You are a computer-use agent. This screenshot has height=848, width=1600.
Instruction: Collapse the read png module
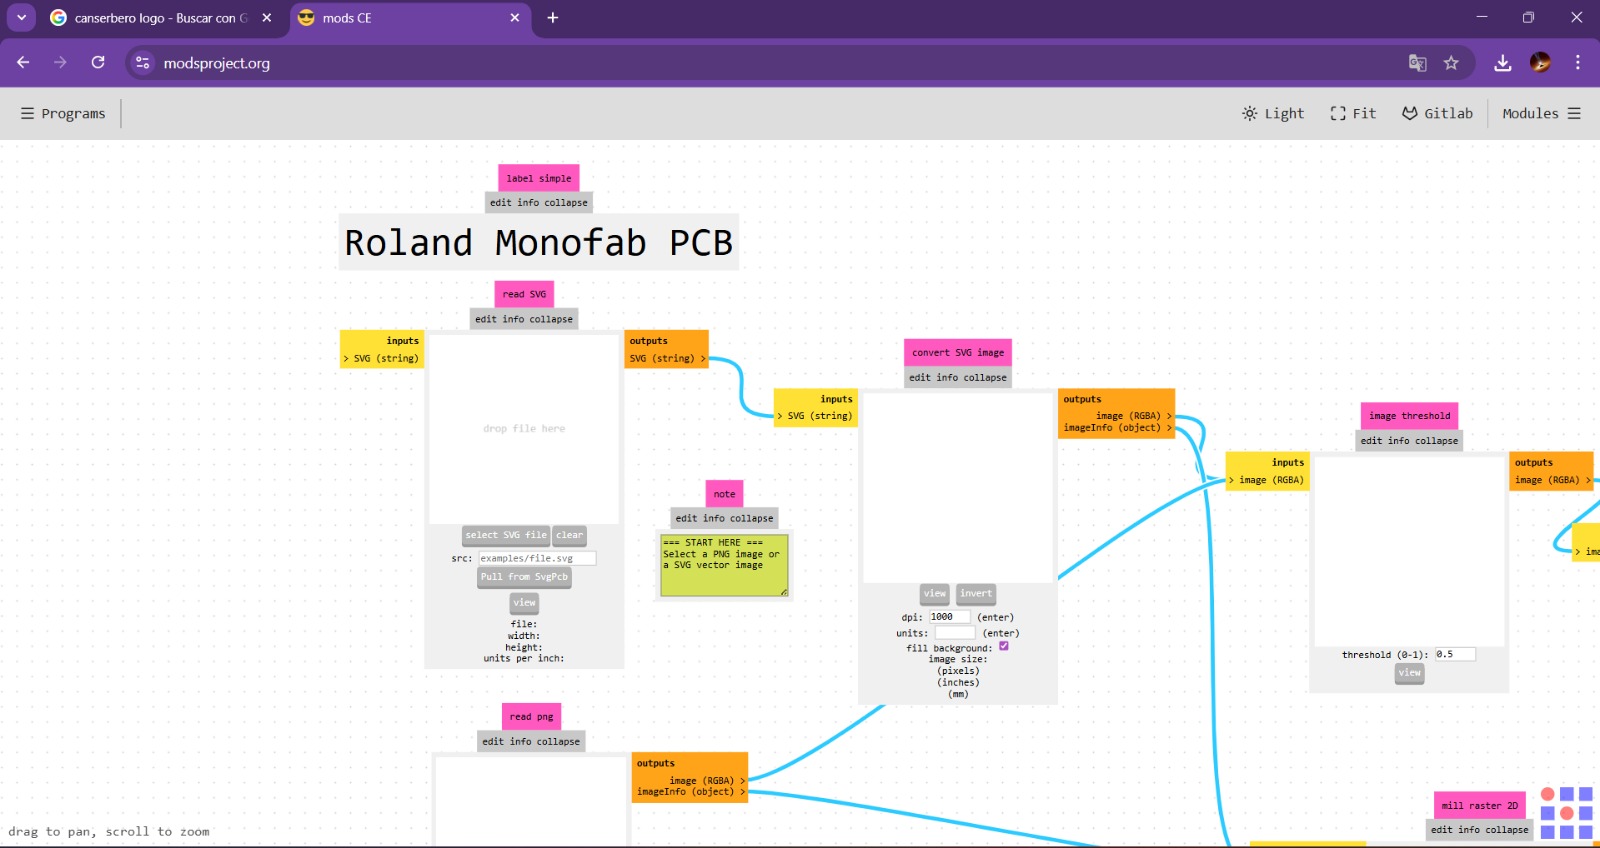pyautogui.click(x=558, y=742)
